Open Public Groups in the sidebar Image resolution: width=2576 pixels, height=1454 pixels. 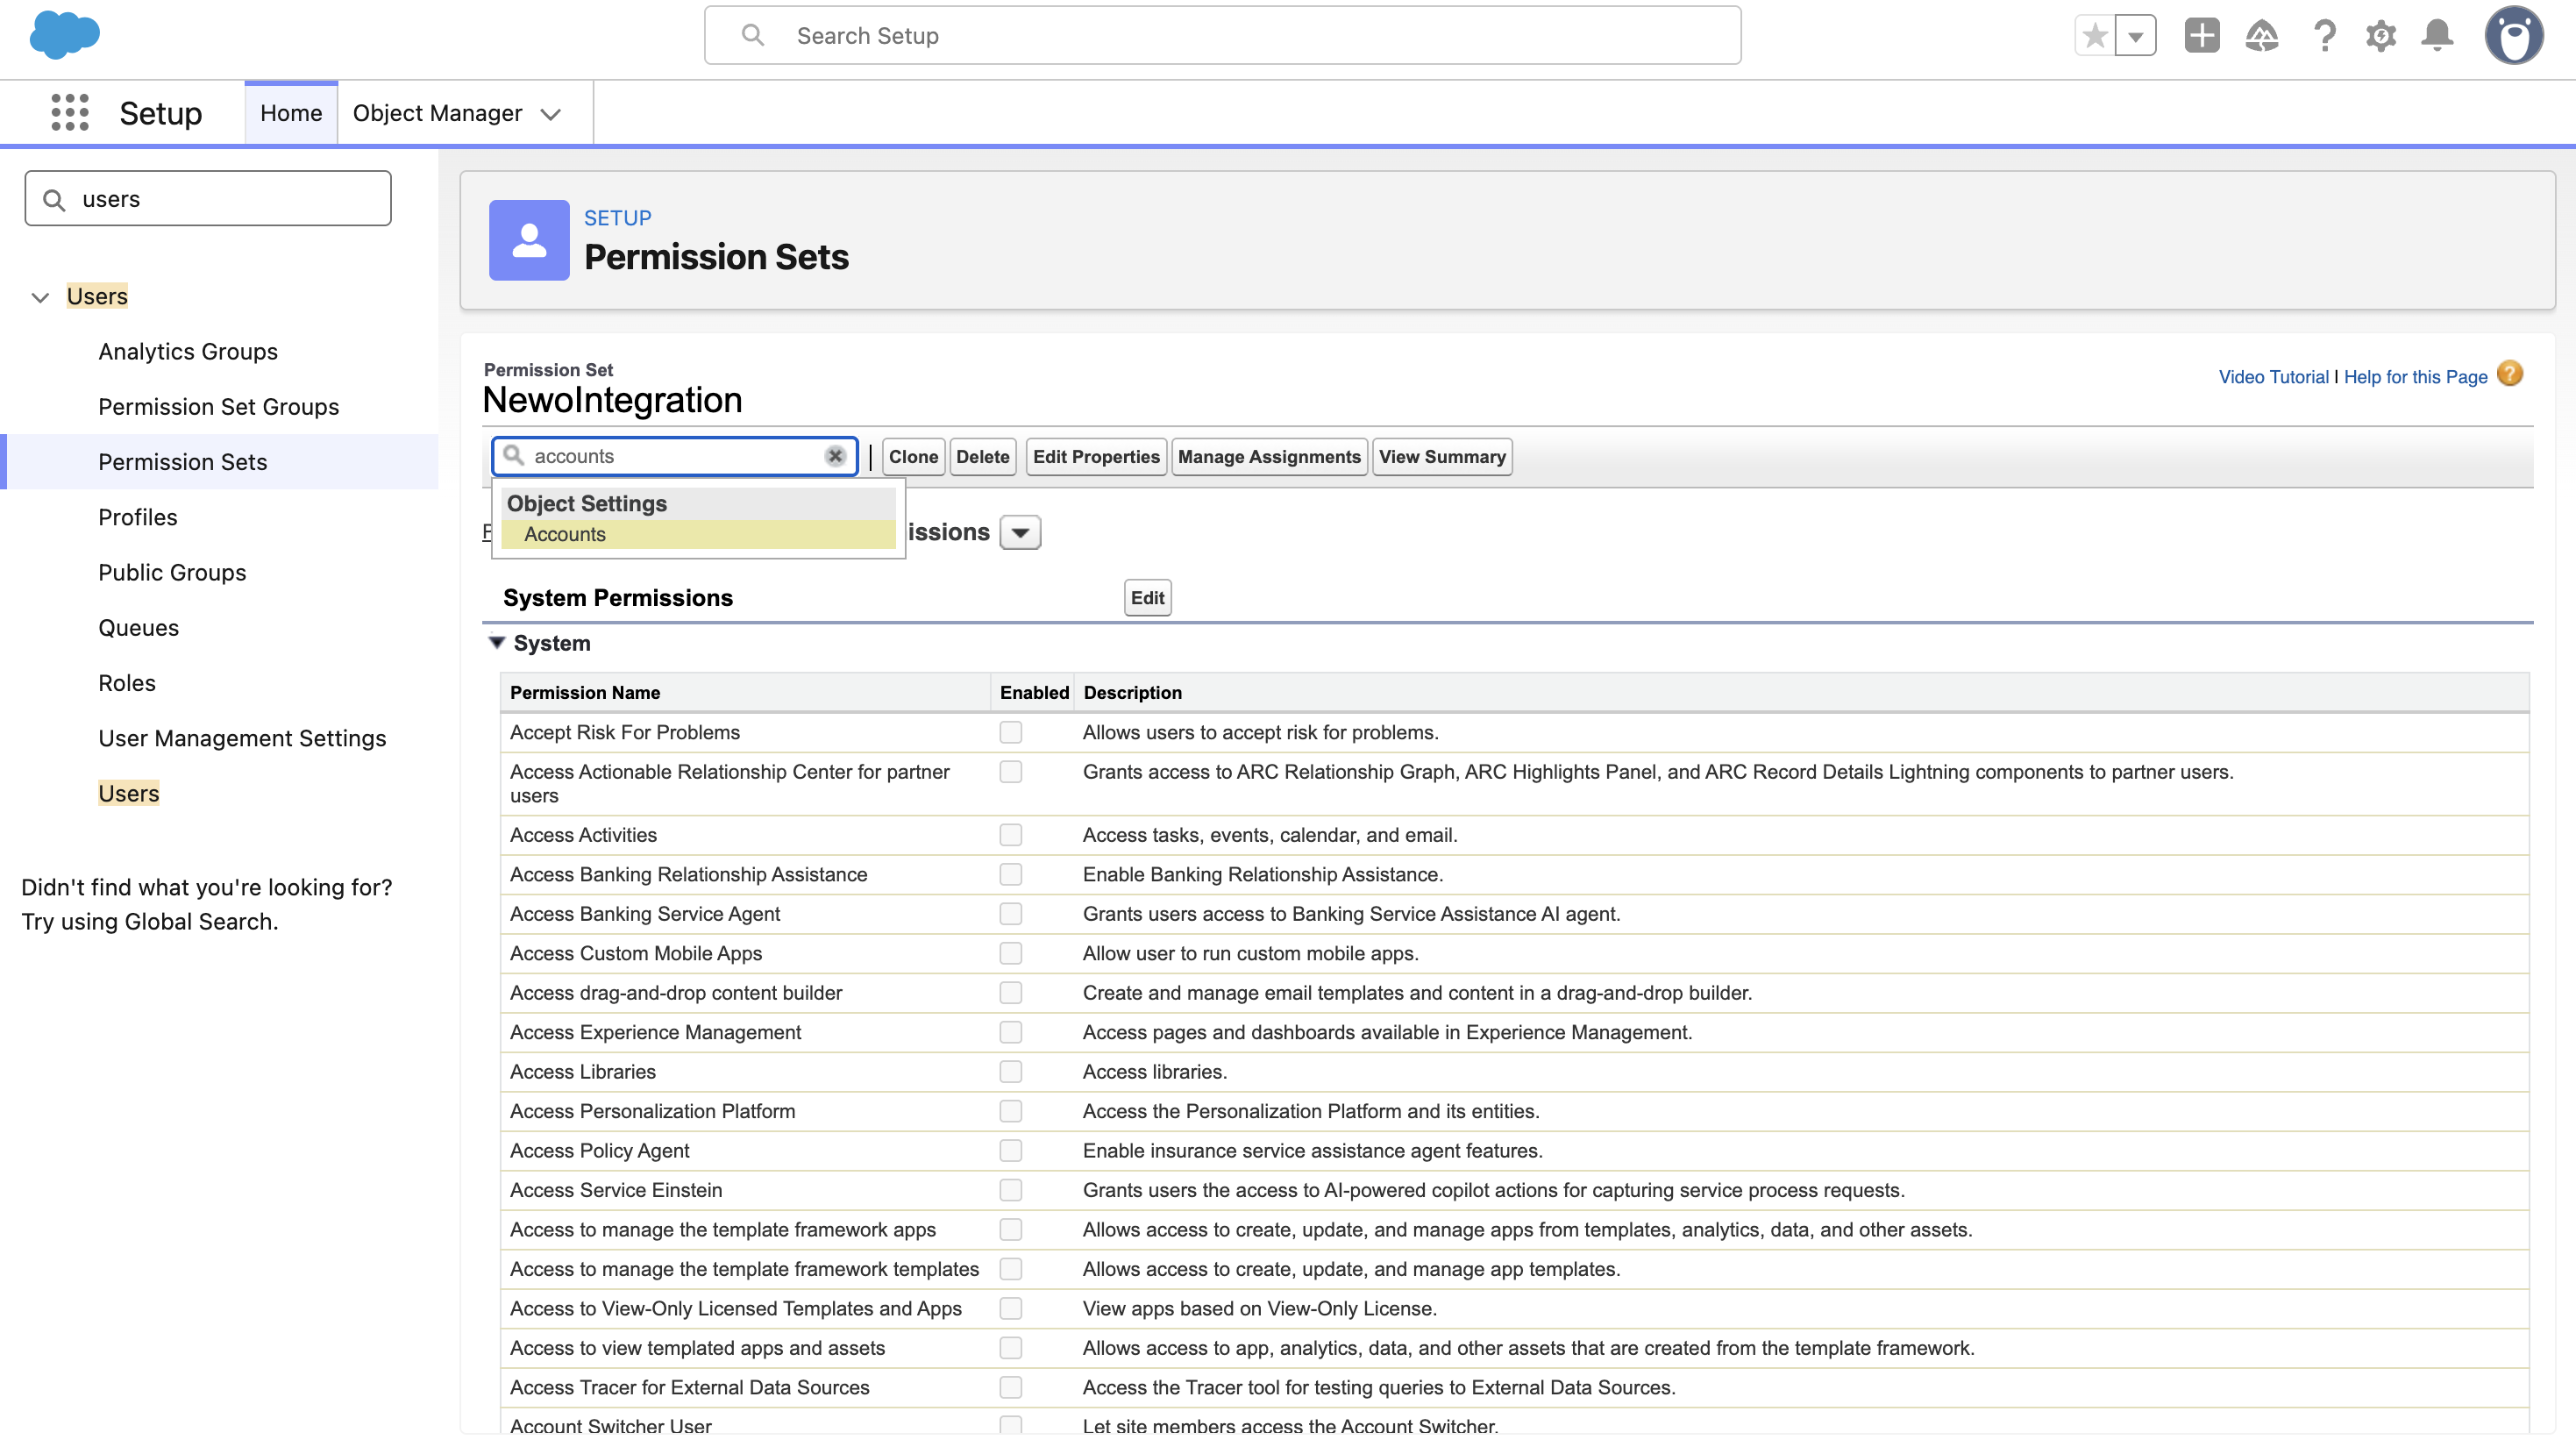(172, 572)
